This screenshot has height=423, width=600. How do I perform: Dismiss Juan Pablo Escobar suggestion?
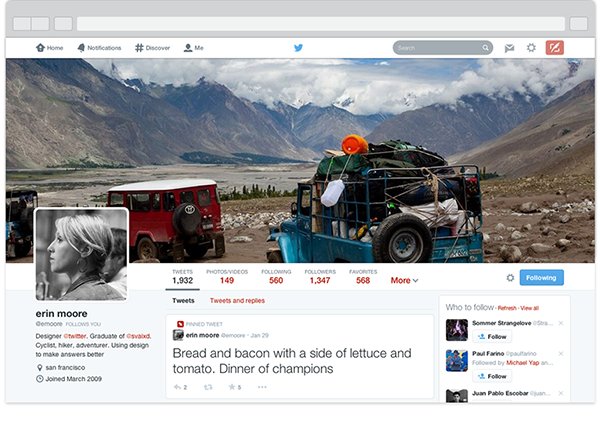[561, 393]
